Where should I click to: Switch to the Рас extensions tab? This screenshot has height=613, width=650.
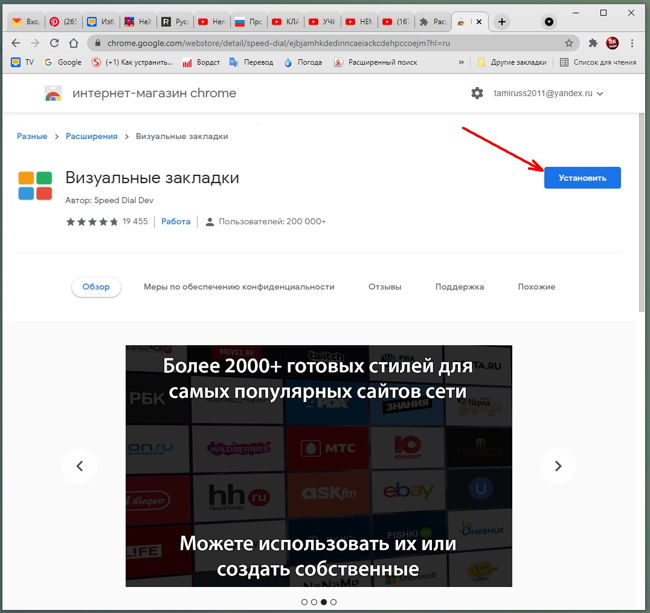pyautogui.click(x=432, y=22)
